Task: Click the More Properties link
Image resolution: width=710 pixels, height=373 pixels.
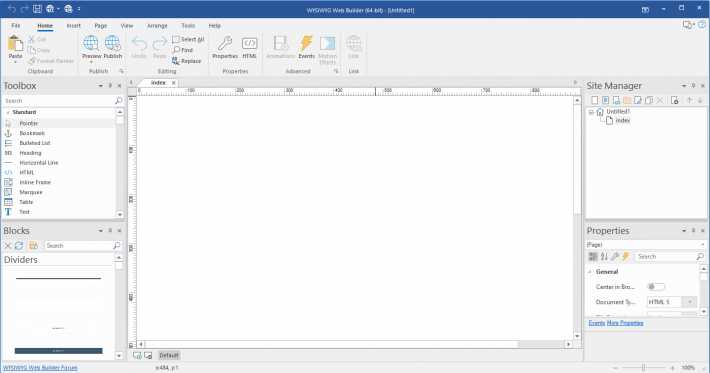Action: 625,323
